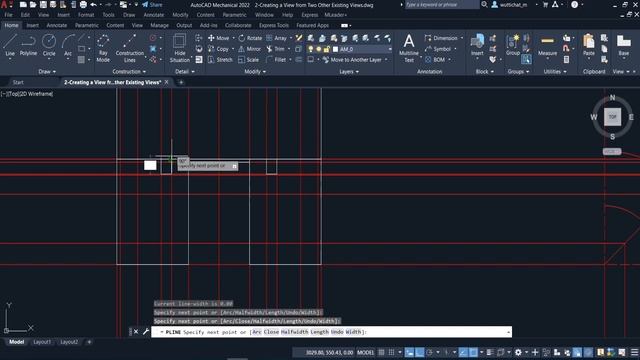Image resolution: width=640 pixels, height=360 pixels.
Task: Open the Express menu
Action: [x=309, y=15]
